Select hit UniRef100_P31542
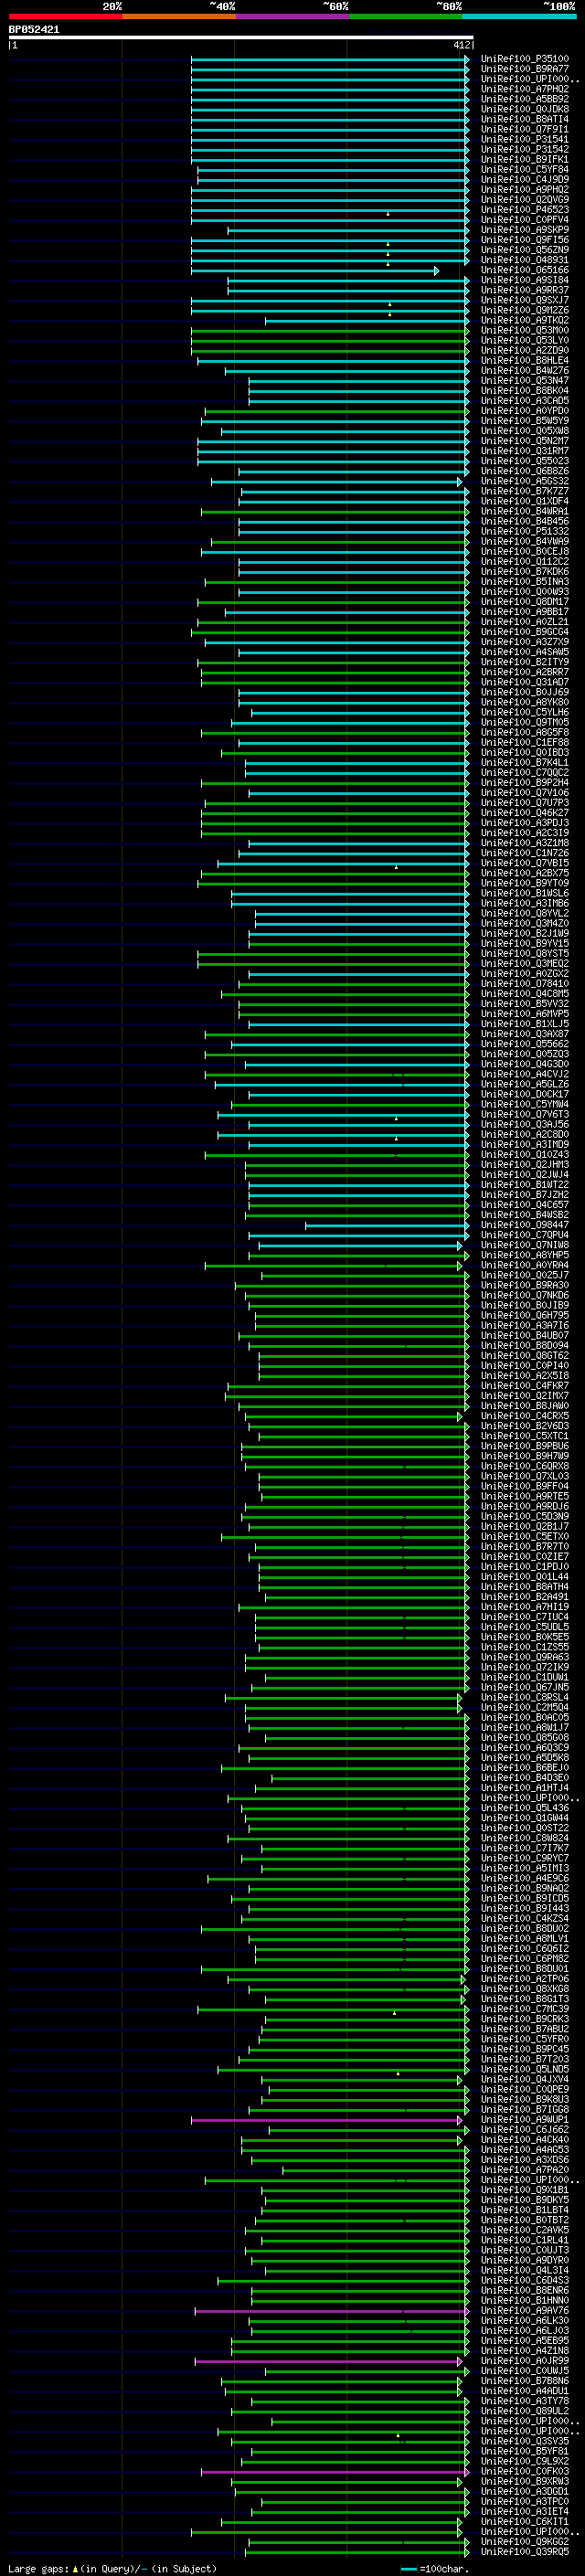Image resolution: width=585 pixels, height=2576 pixels. (x=524, y=149)
